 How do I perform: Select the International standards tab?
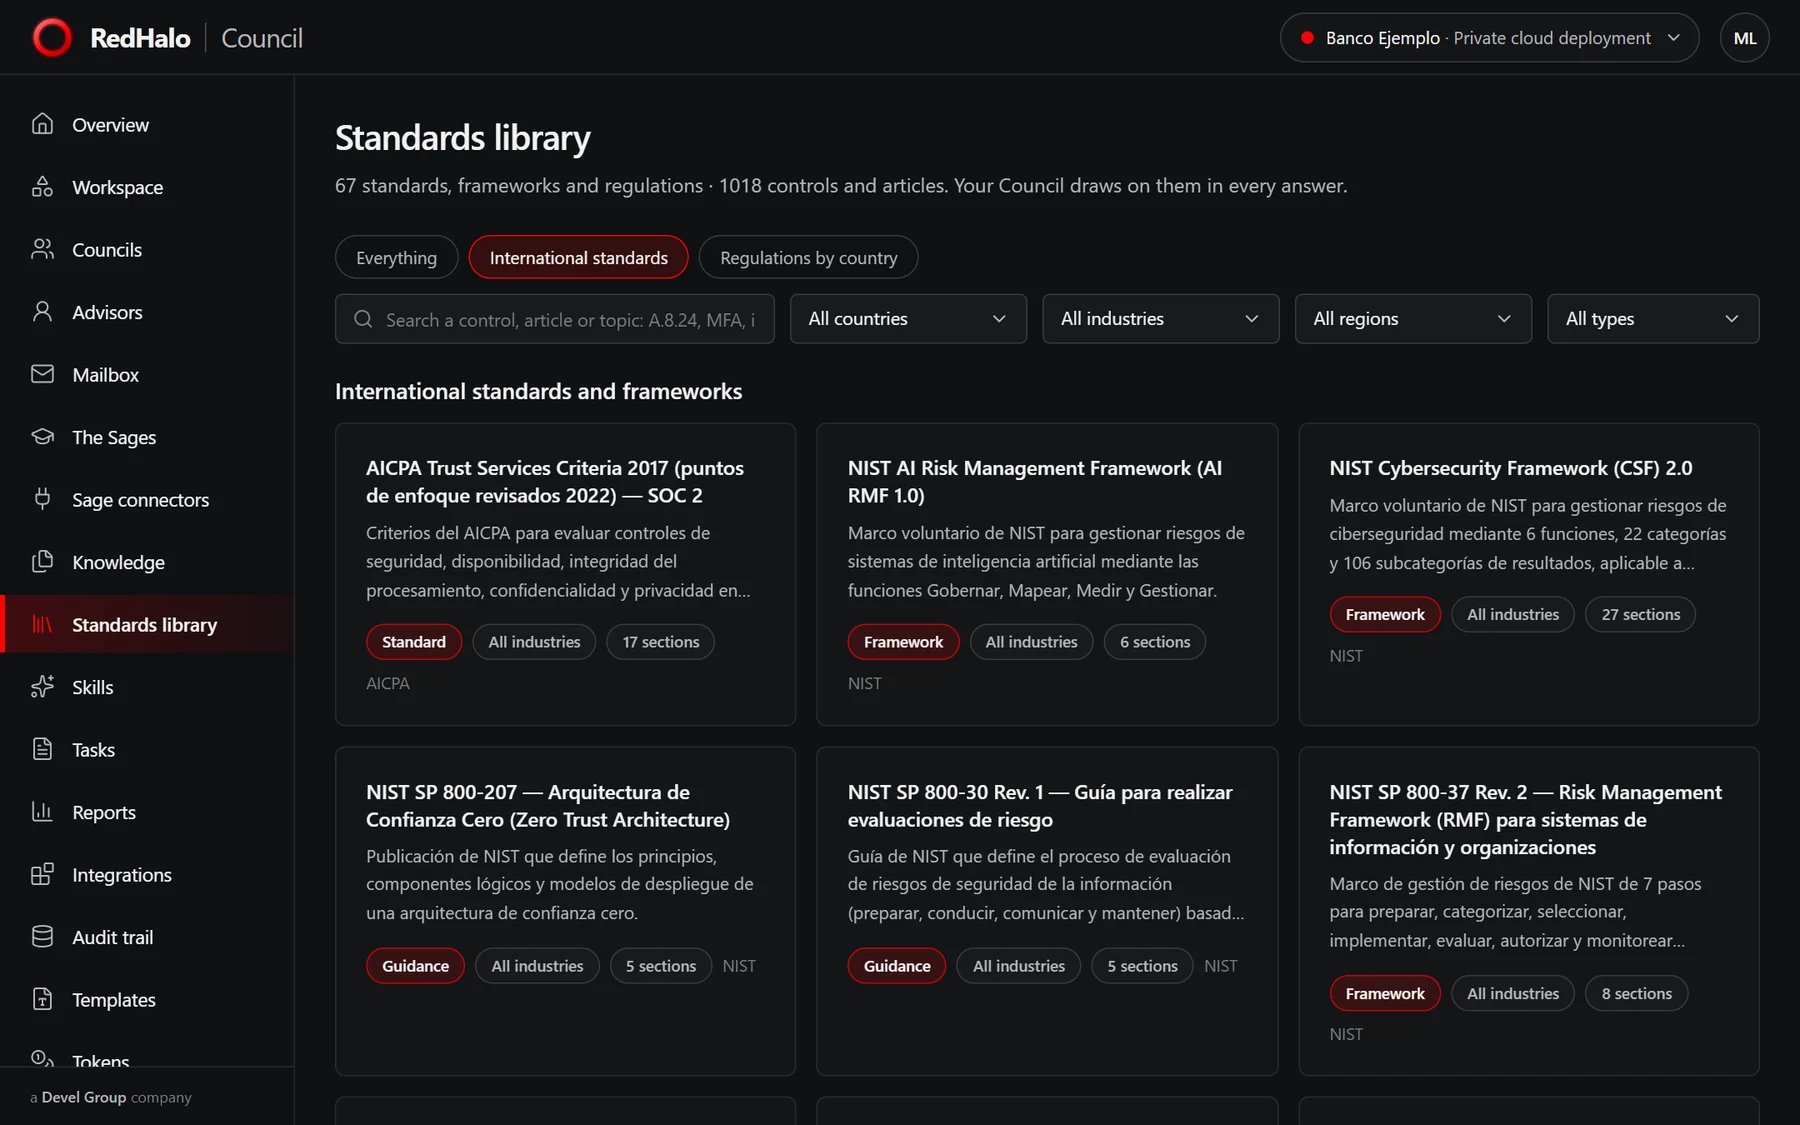(x=578, y=258)
